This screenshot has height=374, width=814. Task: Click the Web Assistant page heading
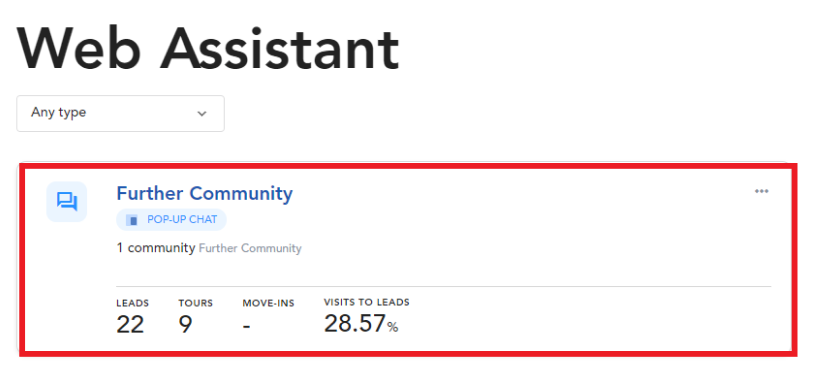208,48
